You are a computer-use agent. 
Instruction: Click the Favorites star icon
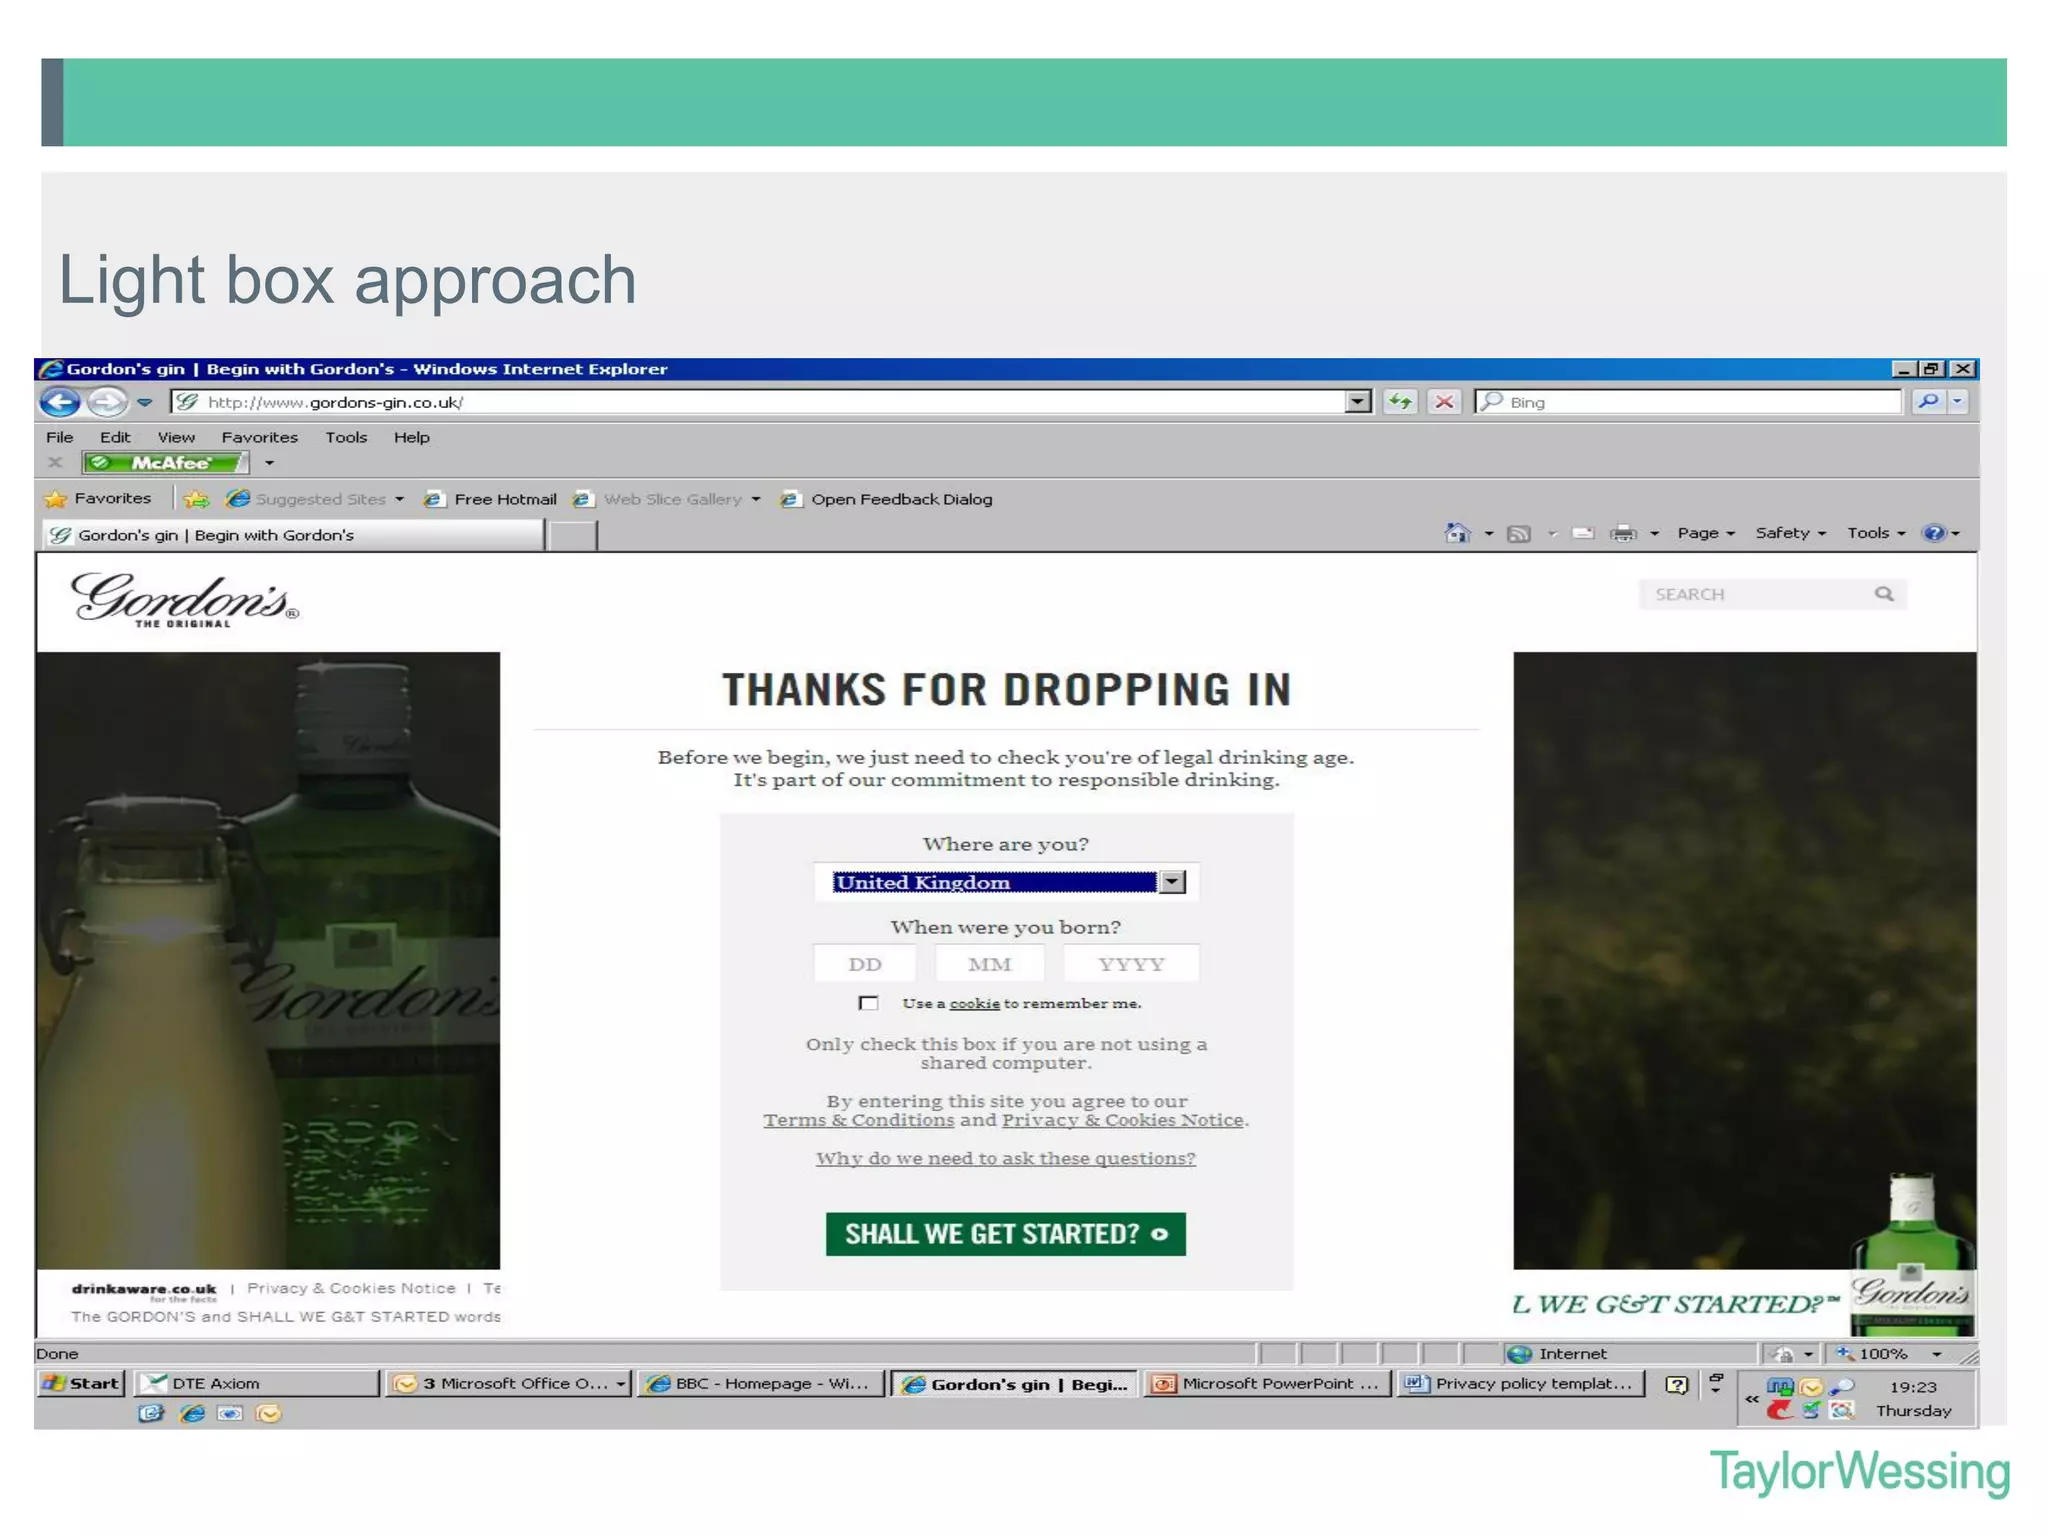[x=56, y=499]
